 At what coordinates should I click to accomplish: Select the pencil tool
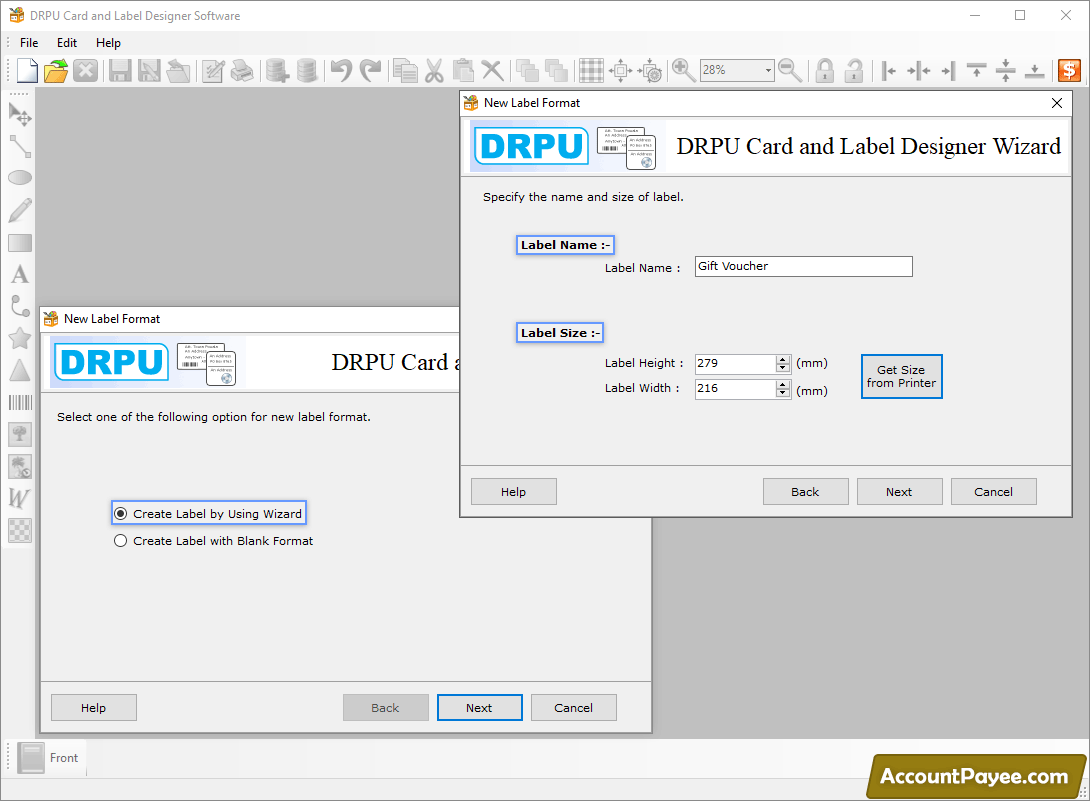click(x=19, y=210)
